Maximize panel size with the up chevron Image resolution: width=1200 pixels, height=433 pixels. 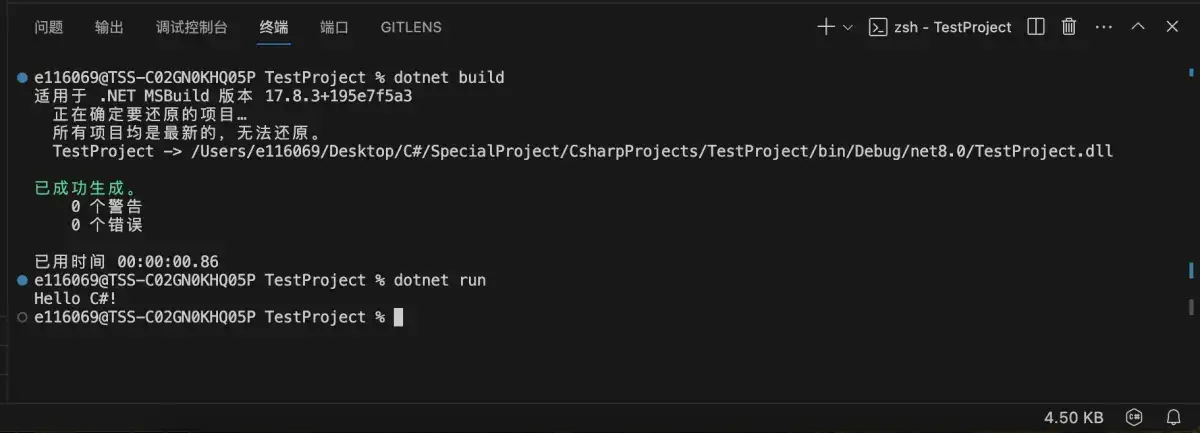(x=1138, y=27)
